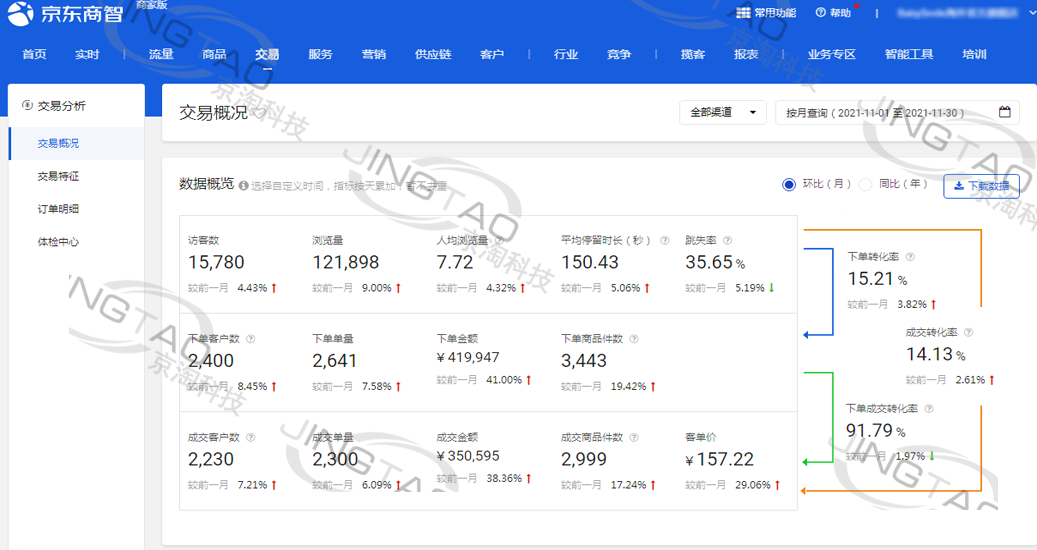Open the calendar icon in date picker
The image size is (1037, 550).
1004,112
